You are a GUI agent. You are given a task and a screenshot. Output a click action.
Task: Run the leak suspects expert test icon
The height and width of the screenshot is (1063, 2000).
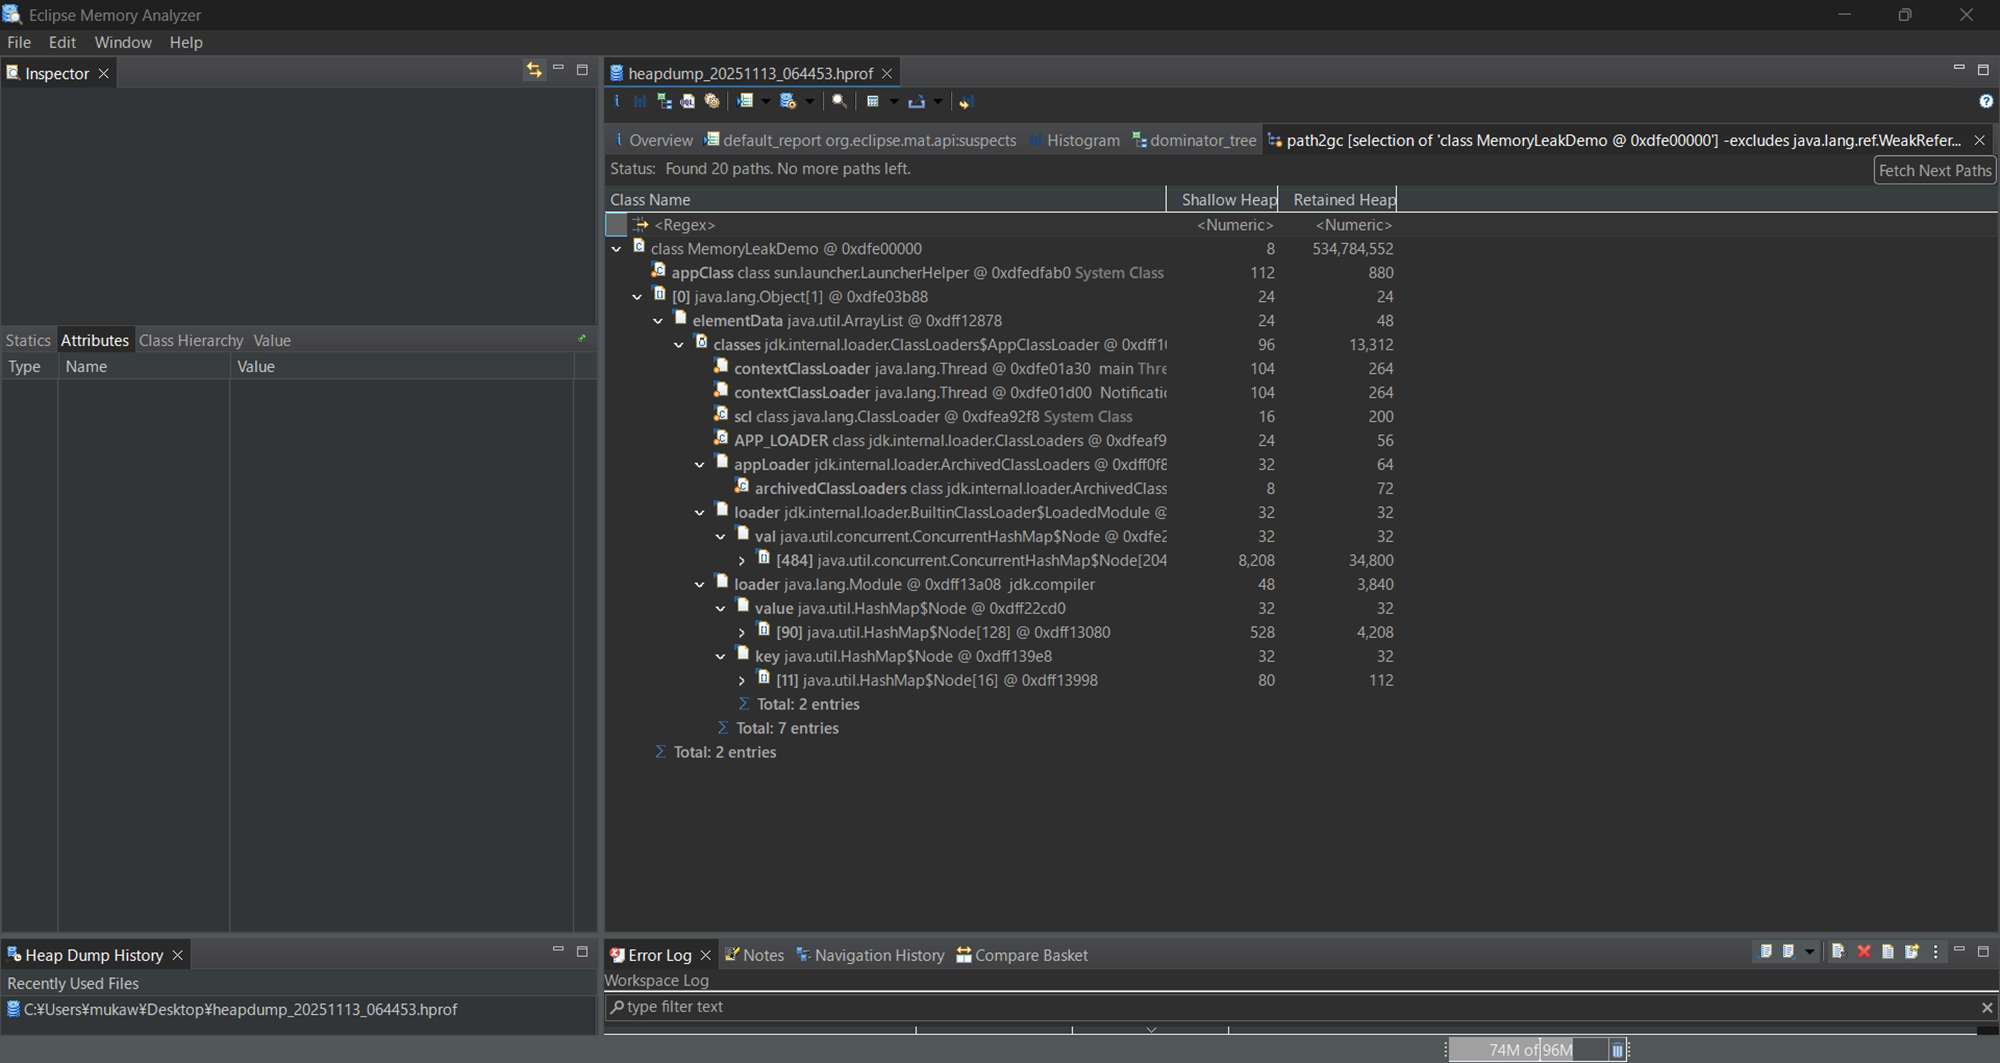(x=712, y=101)
